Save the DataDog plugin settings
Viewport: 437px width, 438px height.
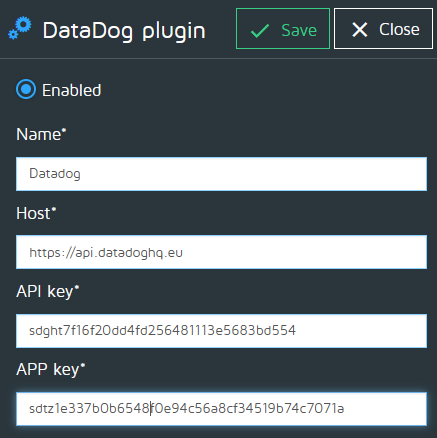(x=283, y=29)
